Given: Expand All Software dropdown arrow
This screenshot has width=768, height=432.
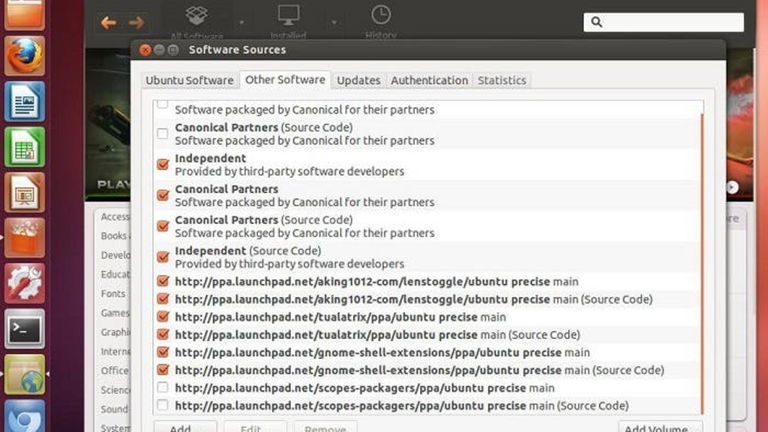Looking at the screenshot, I should (x=242, y=23).
